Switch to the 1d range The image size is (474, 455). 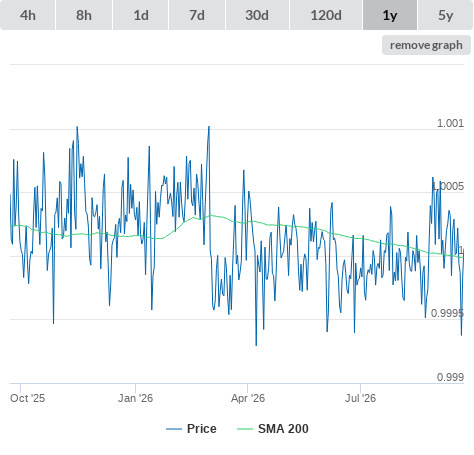pos(141,15)
